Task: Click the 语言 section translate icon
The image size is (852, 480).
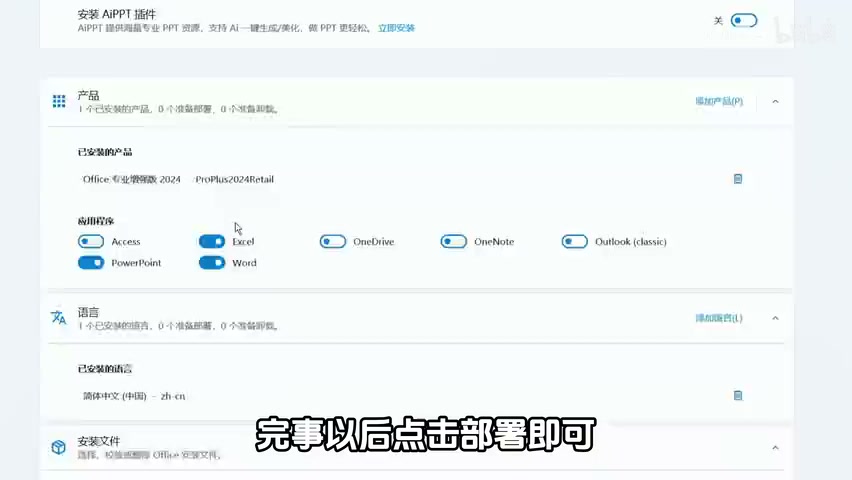Action: click(59, 317)
